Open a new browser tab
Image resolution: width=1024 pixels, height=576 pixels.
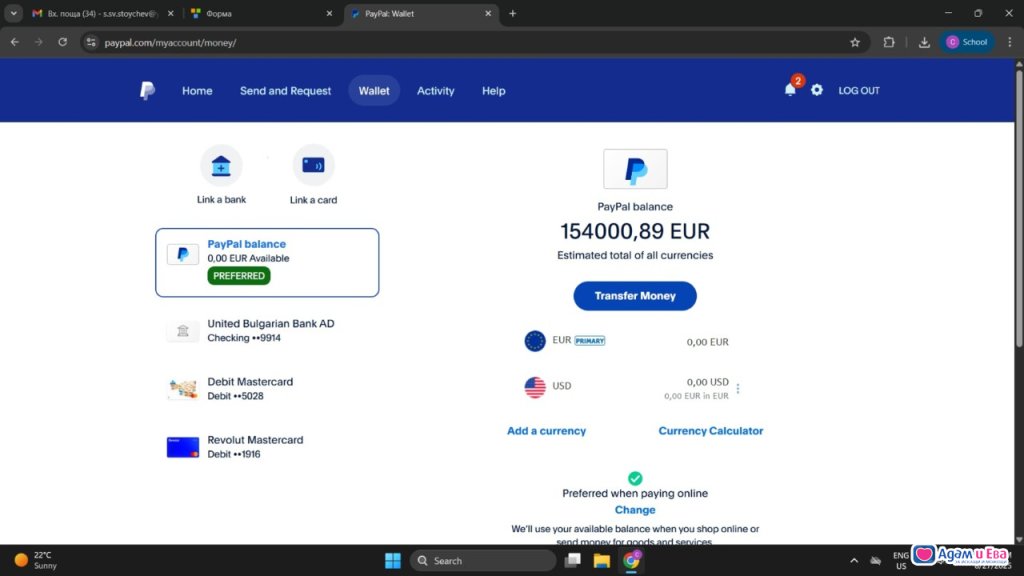tap(513, 13)
